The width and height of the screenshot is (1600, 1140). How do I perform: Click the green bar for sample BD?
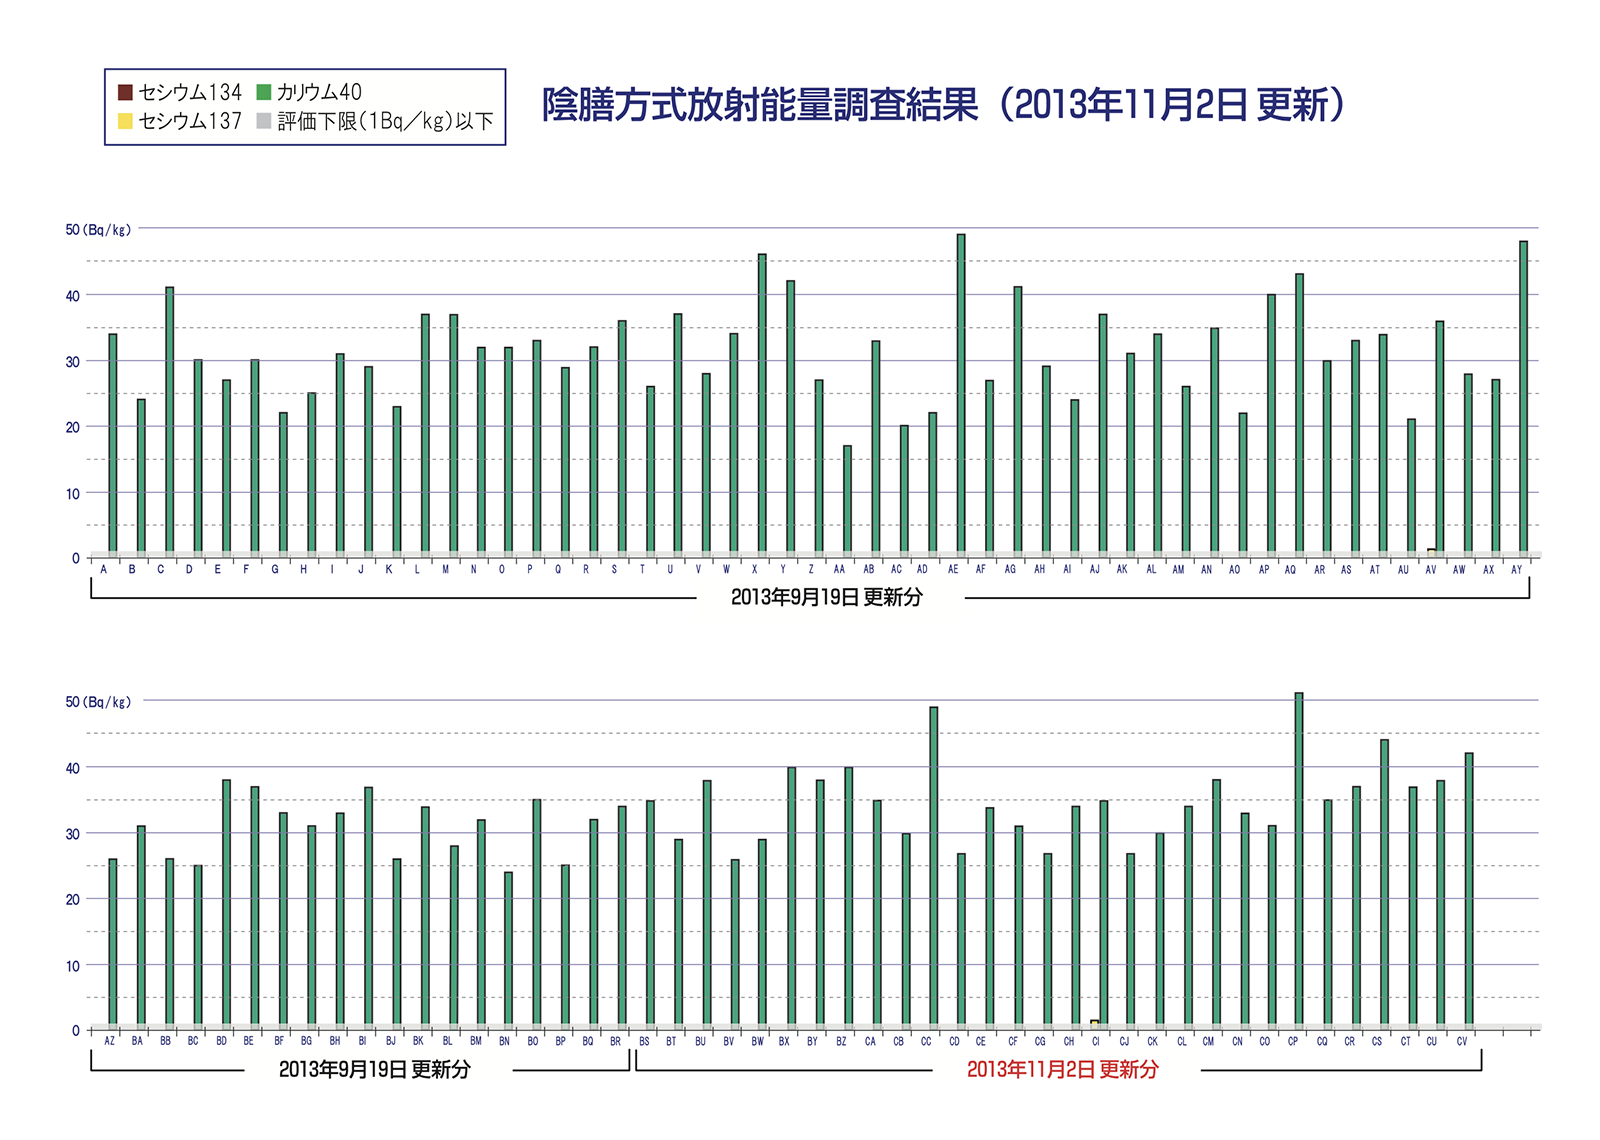(226, 902)
